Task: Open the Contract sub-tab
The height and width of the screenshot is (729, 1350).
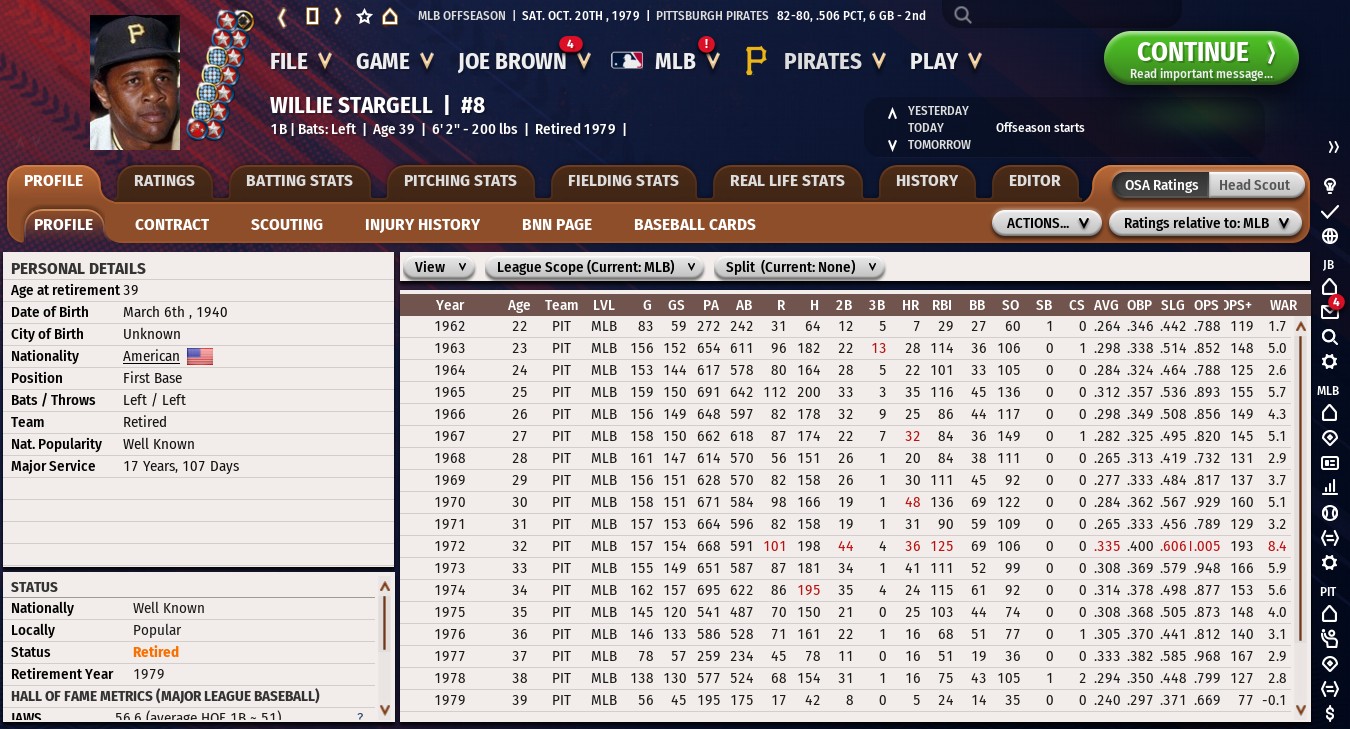Action: 172,224
